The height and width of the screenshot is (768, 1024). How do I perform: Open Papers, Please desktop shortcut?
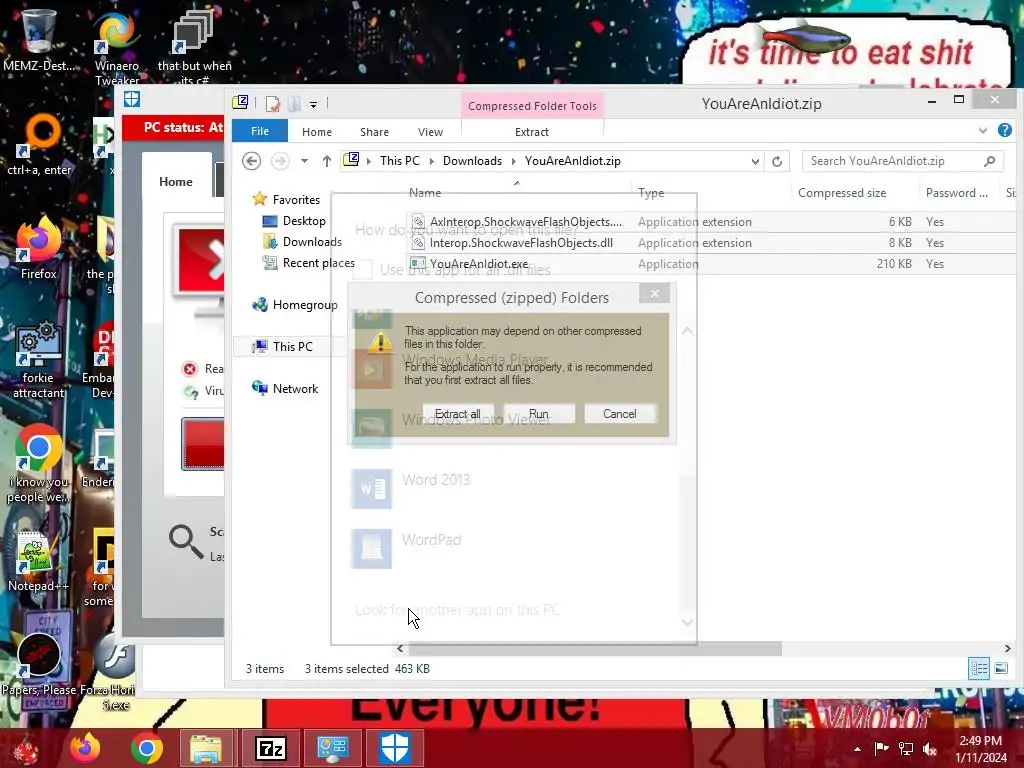click(39, 663)
